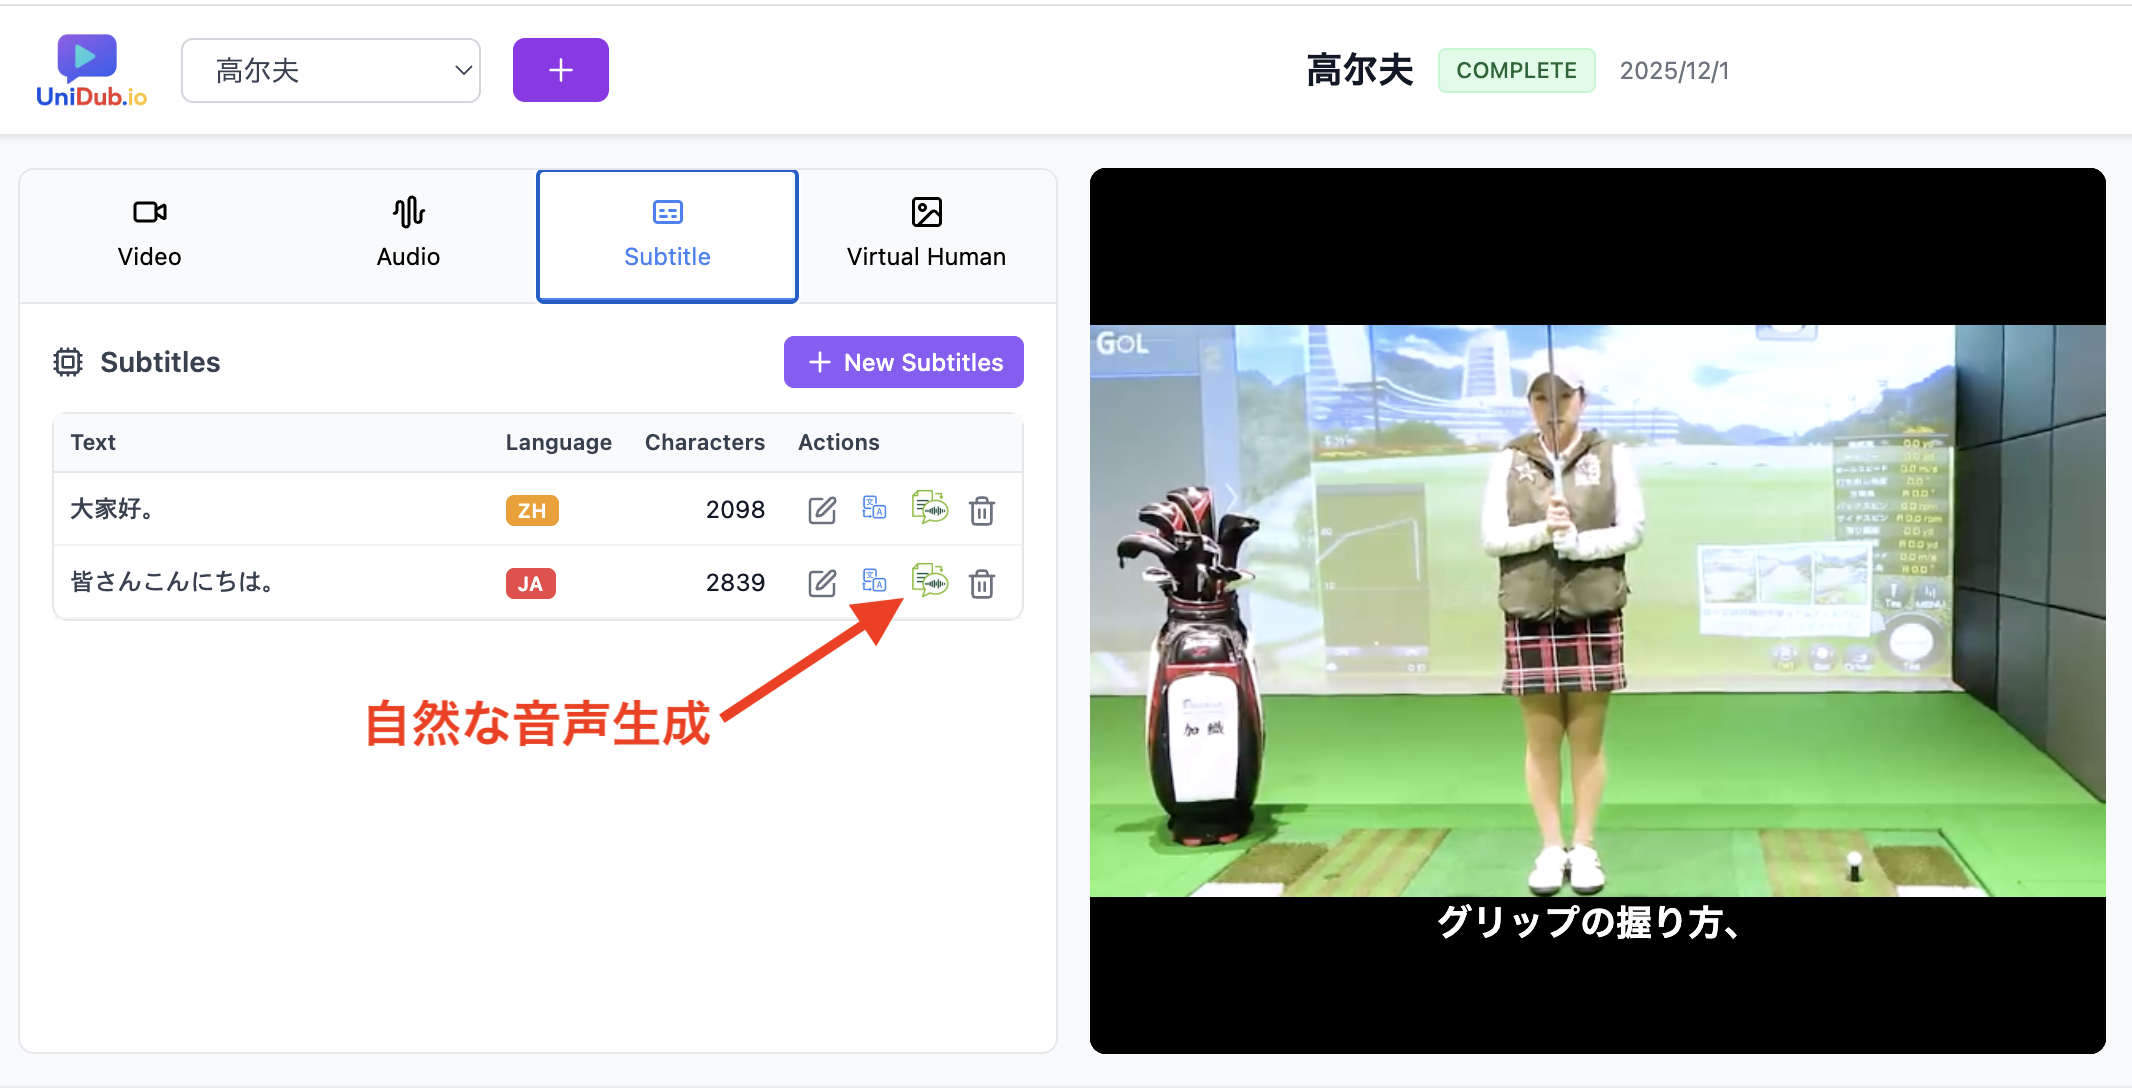Image resolution: width=2132 pixels, height=1088 pixels.
Task: Select the ZH language badge
Action: pyautogui.click(x=532, y=510)
